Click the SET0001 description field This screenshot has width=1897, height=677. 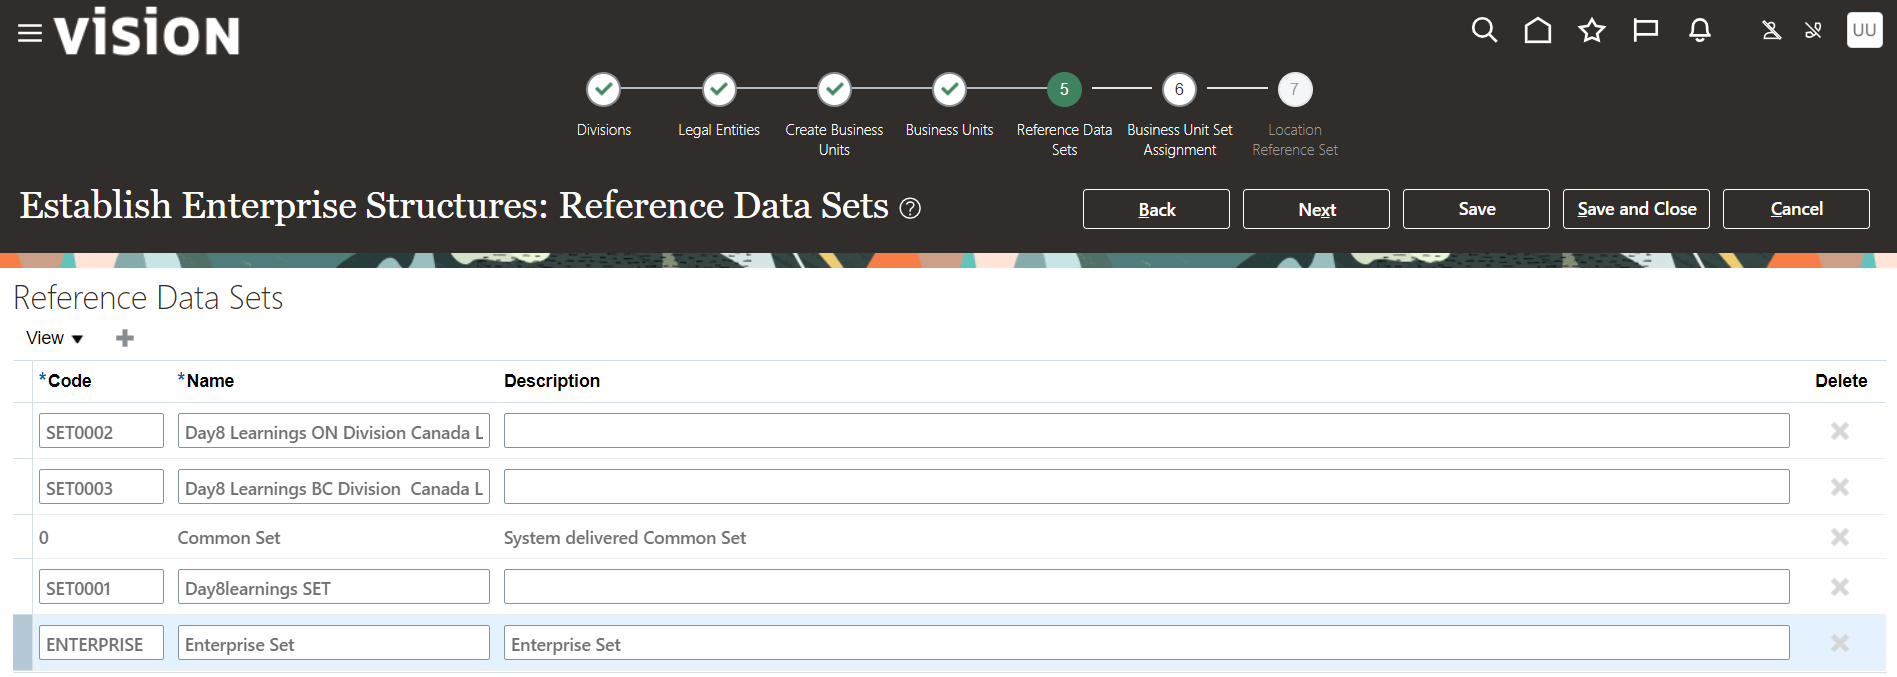pos(1146,587)
